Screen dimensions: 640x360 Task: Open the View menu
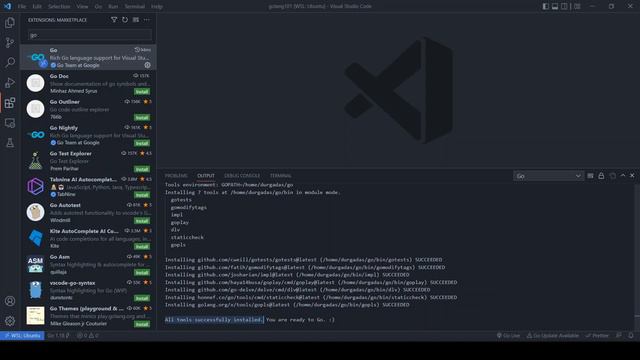click(x=82, y=7)
